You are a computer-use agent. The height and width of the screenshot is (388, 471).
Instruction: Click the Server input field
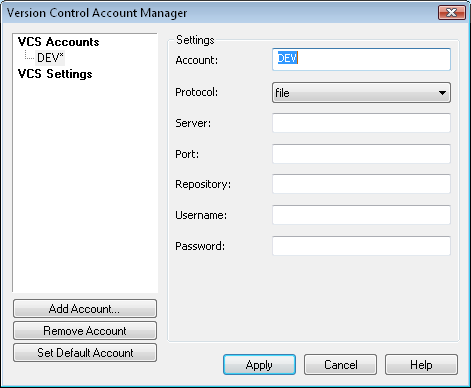click(361, 123)
